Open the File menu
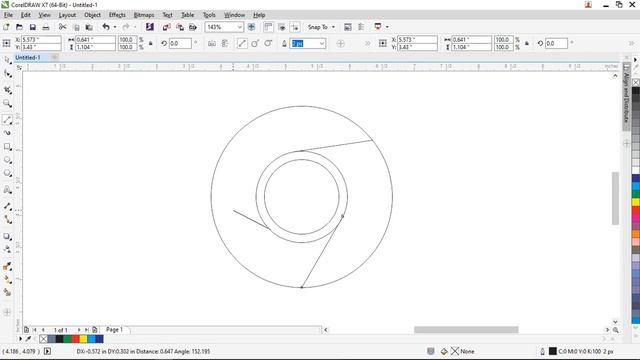 [8, 15]
